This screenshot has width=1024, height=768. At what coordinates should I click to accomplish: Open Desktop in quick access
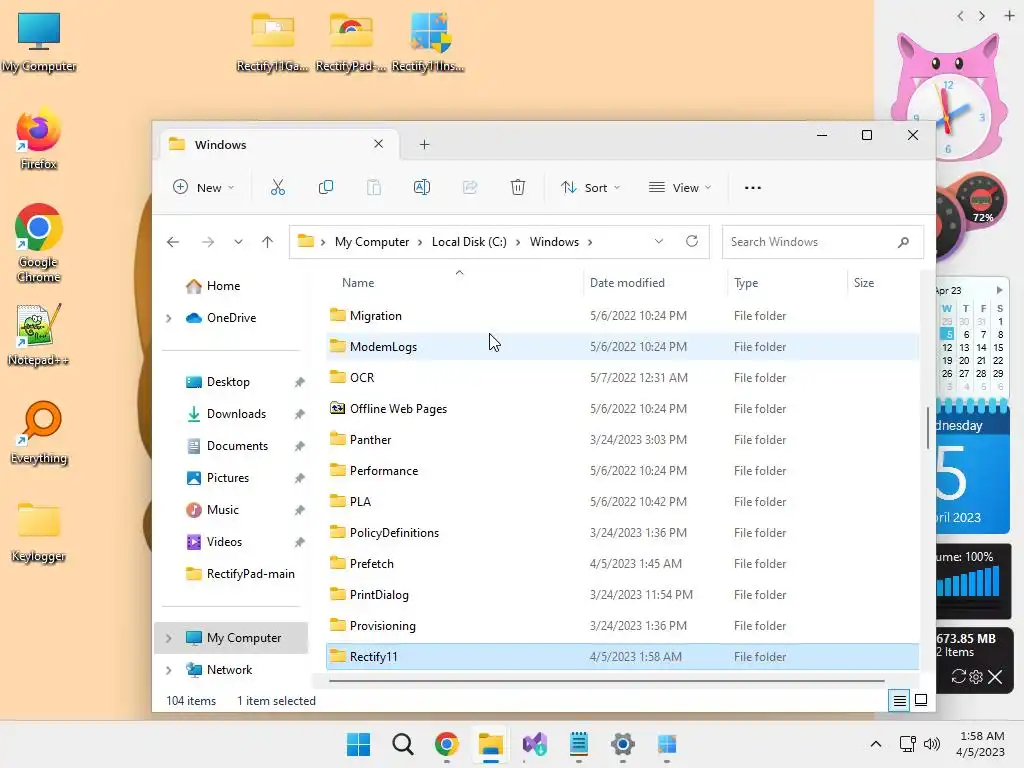[228, 382]
